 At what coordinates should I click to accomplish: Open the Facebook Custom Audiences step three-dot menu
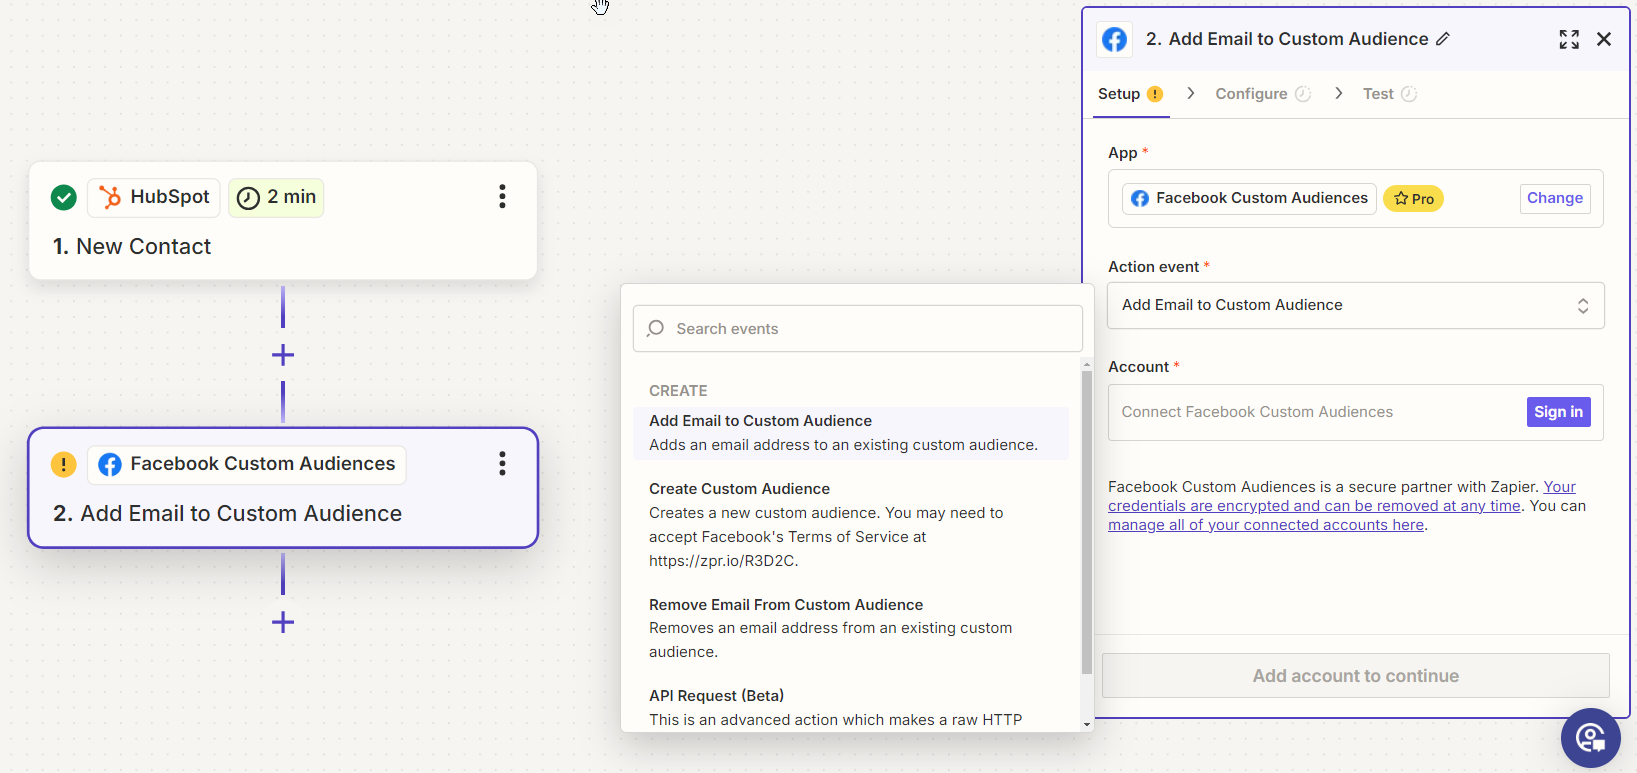502,464
